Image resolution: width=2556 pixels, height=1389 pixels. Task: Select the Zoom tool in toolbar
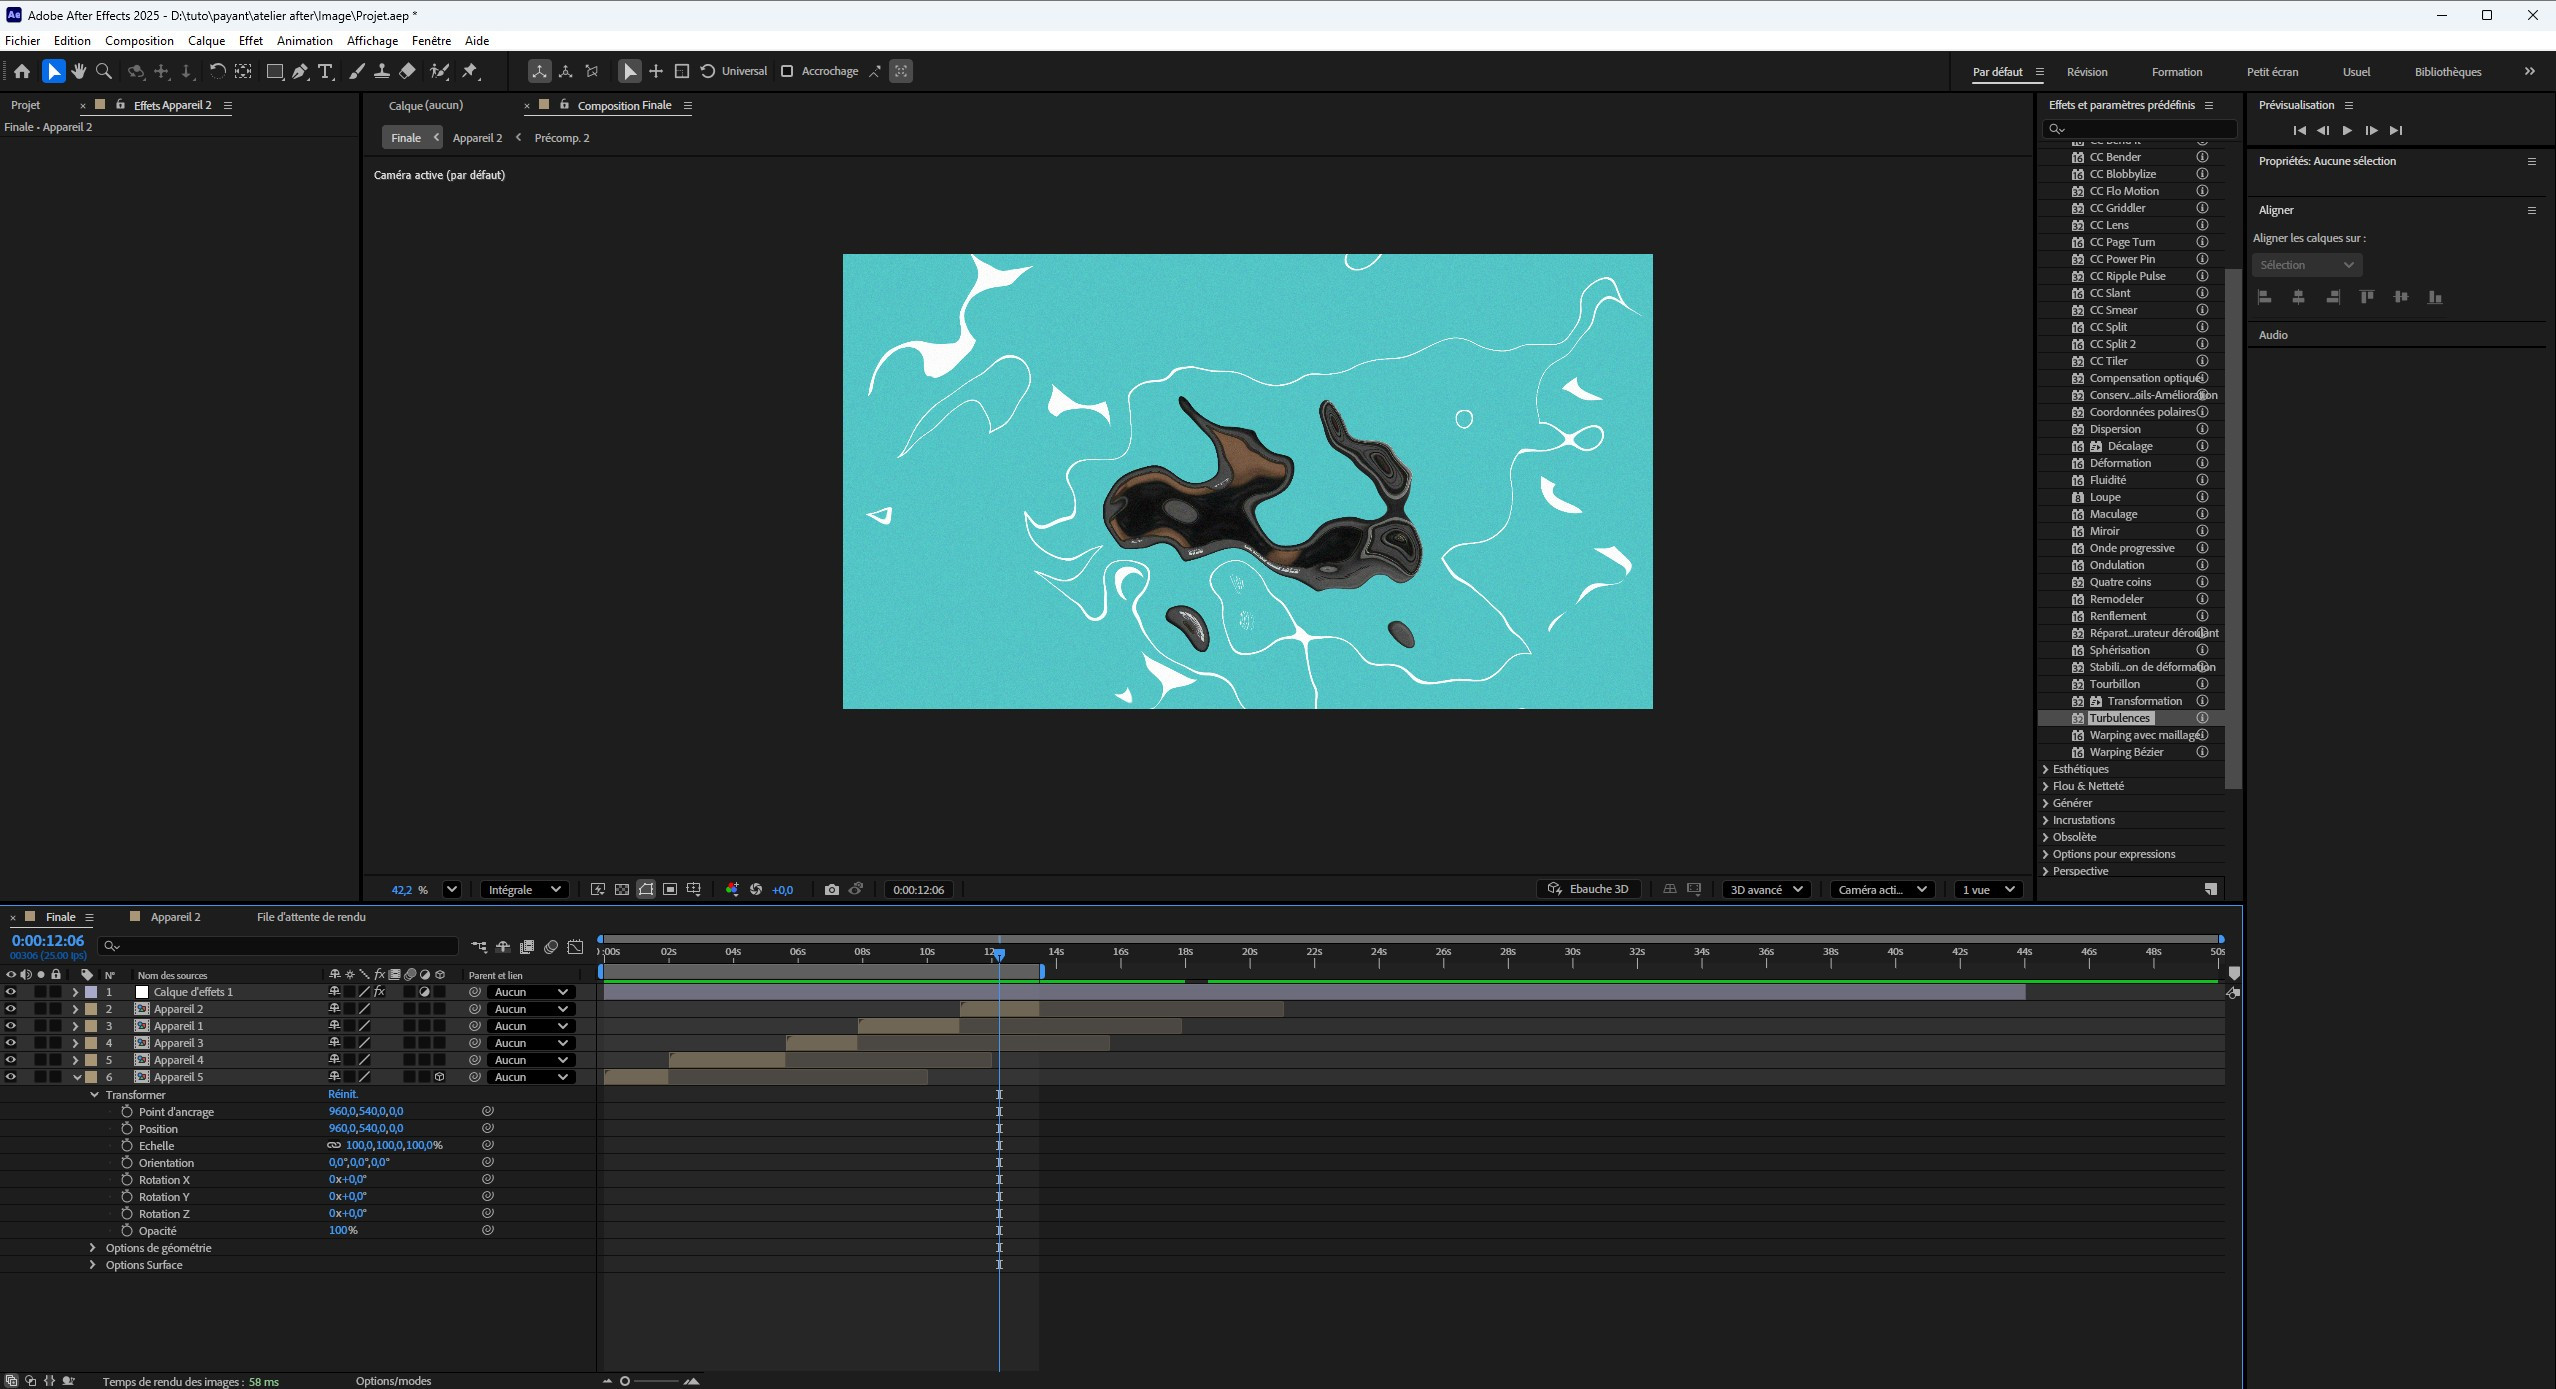tap(104, 71)
